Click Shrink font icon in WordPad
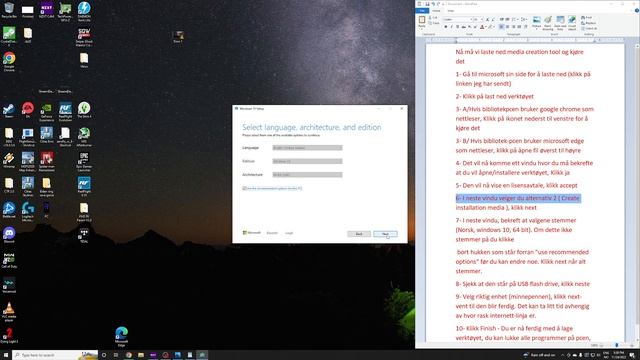Viewport: 640px width, 360px height. click(x=493, y=20)
